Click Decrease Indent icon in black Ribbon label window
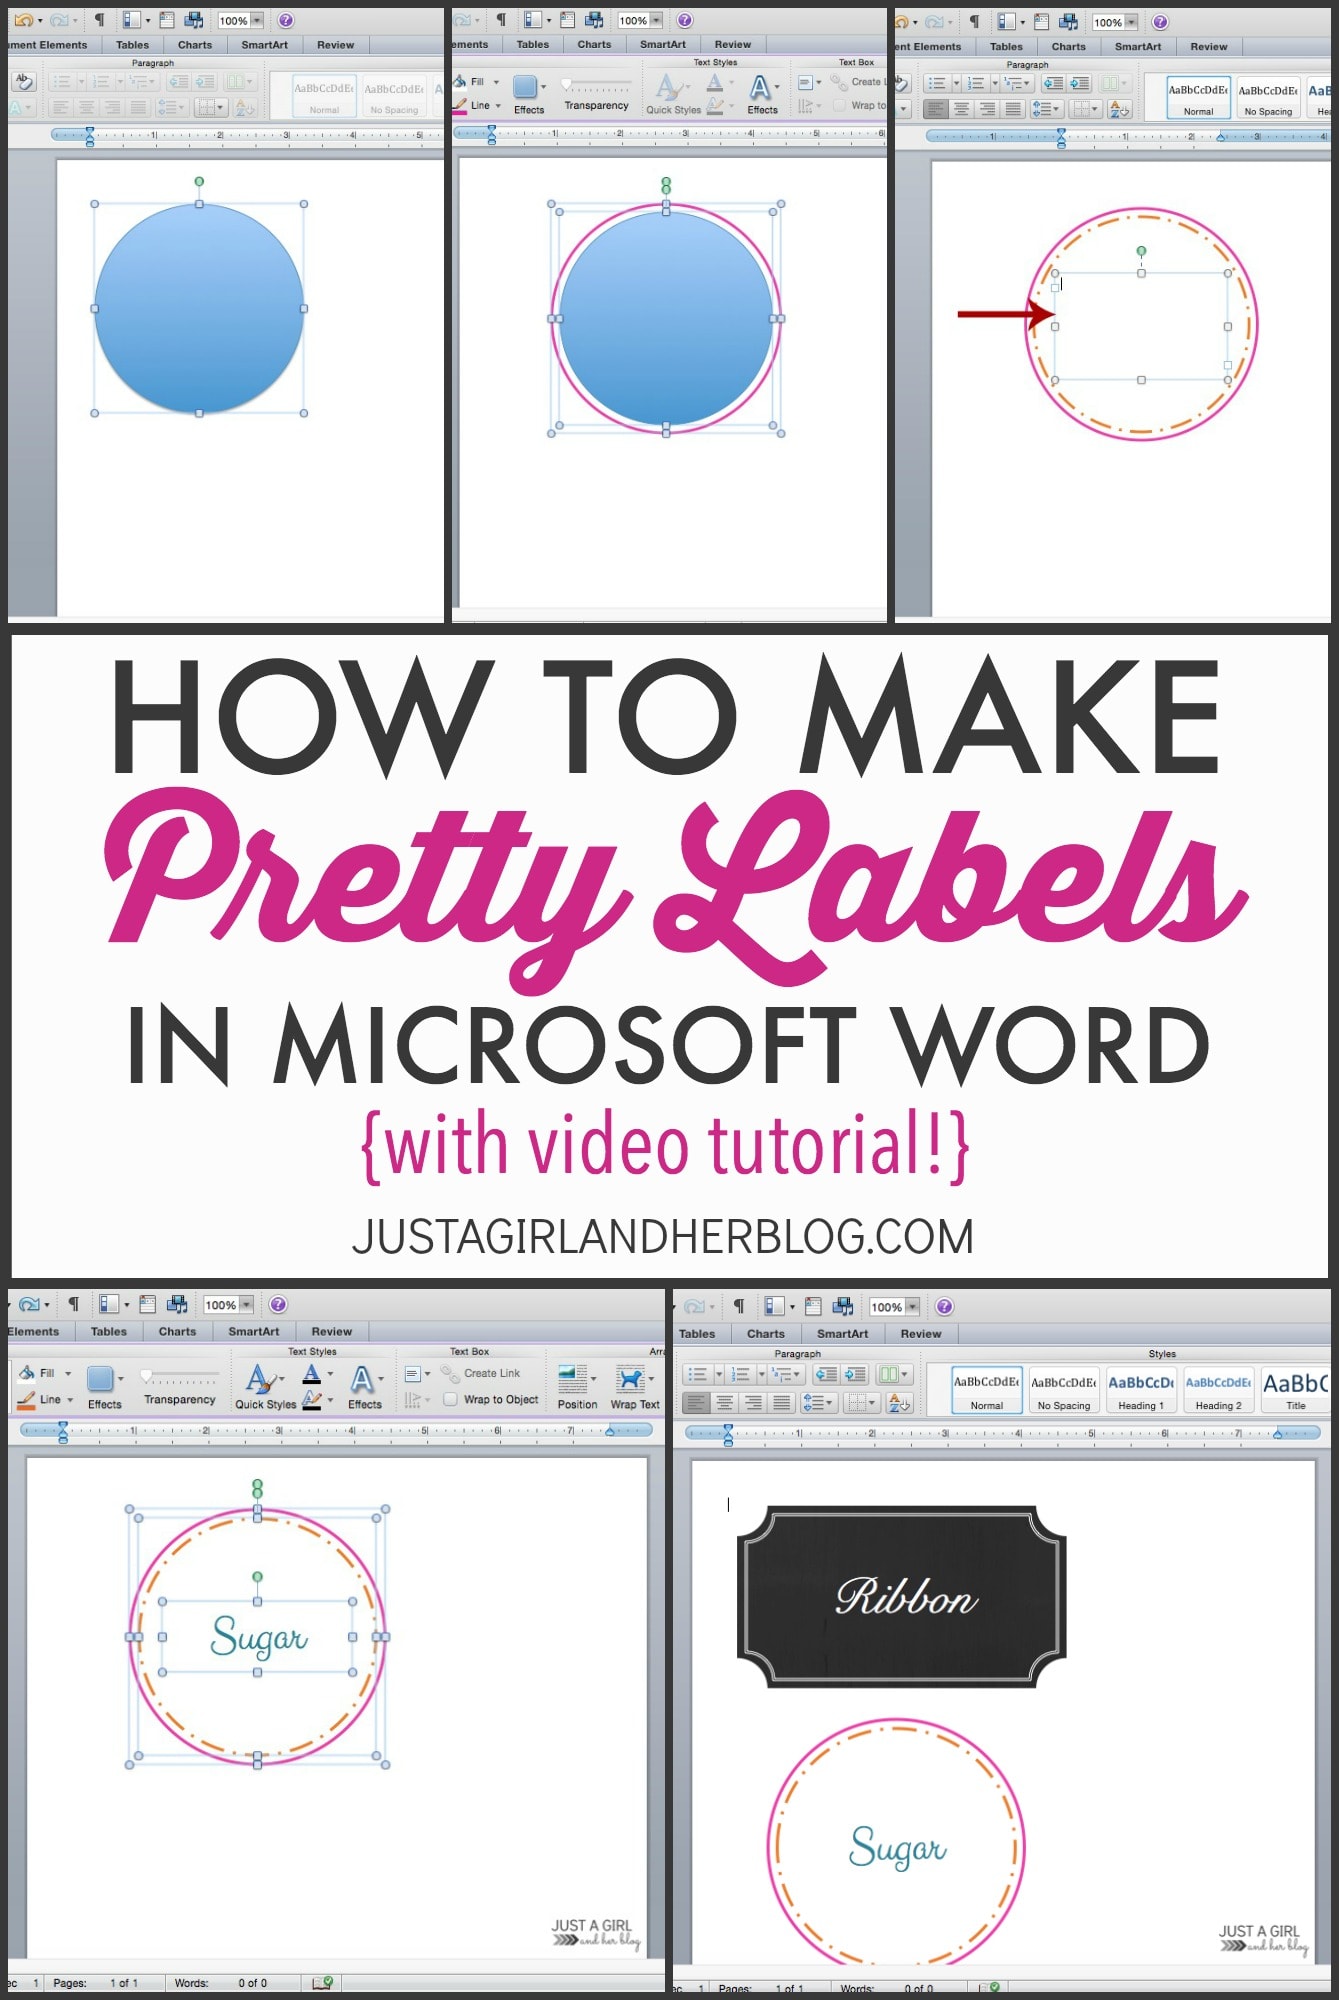The height and width of the screenshot is (2000, 1339). [825, 1375]
